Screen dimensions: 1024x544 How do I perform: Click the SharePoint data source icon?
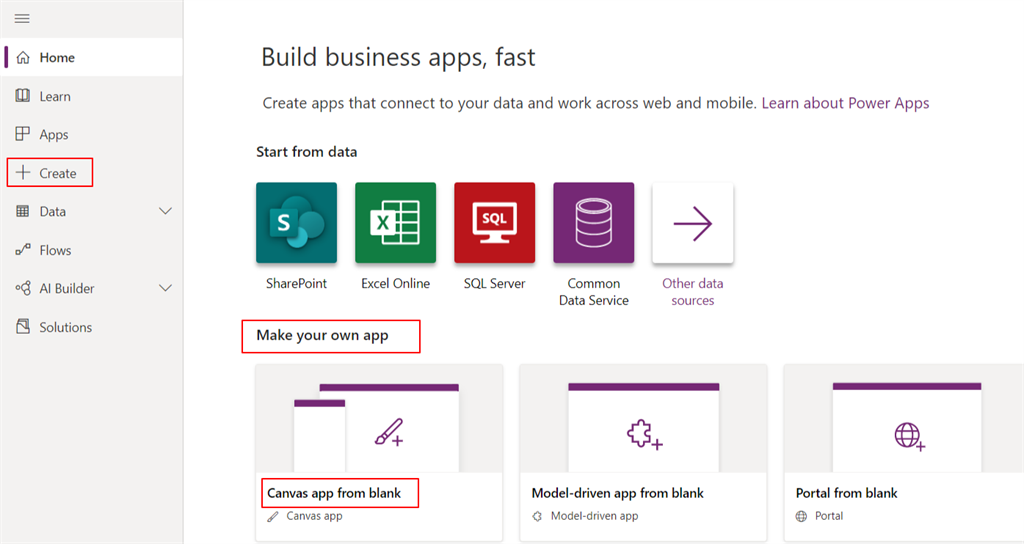click(296, 223)
